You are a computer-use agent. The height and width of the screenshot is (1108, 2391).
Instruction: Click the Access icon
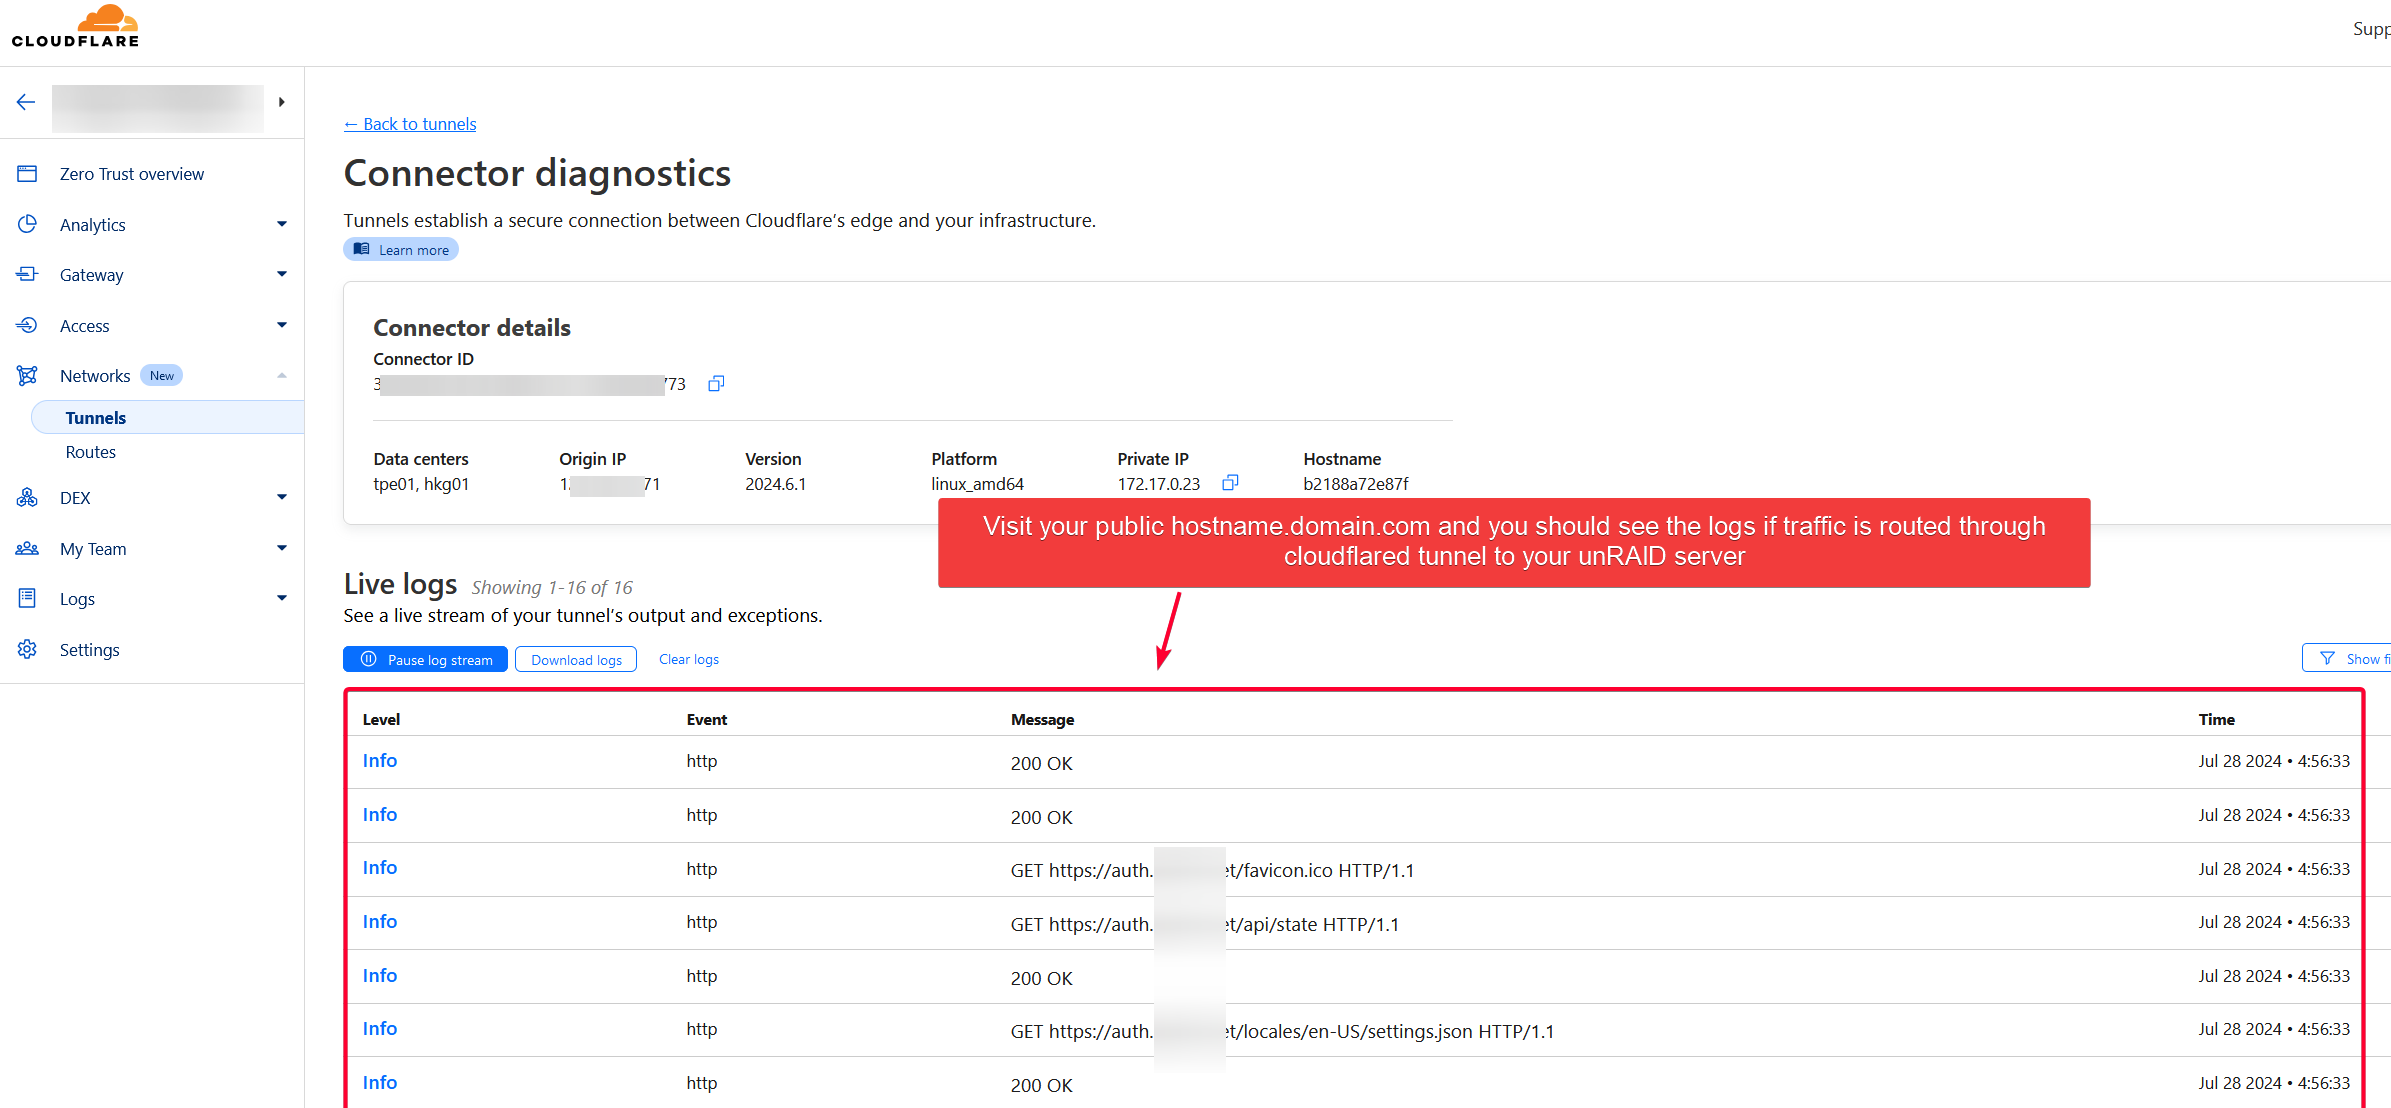[x=27, y=325]
